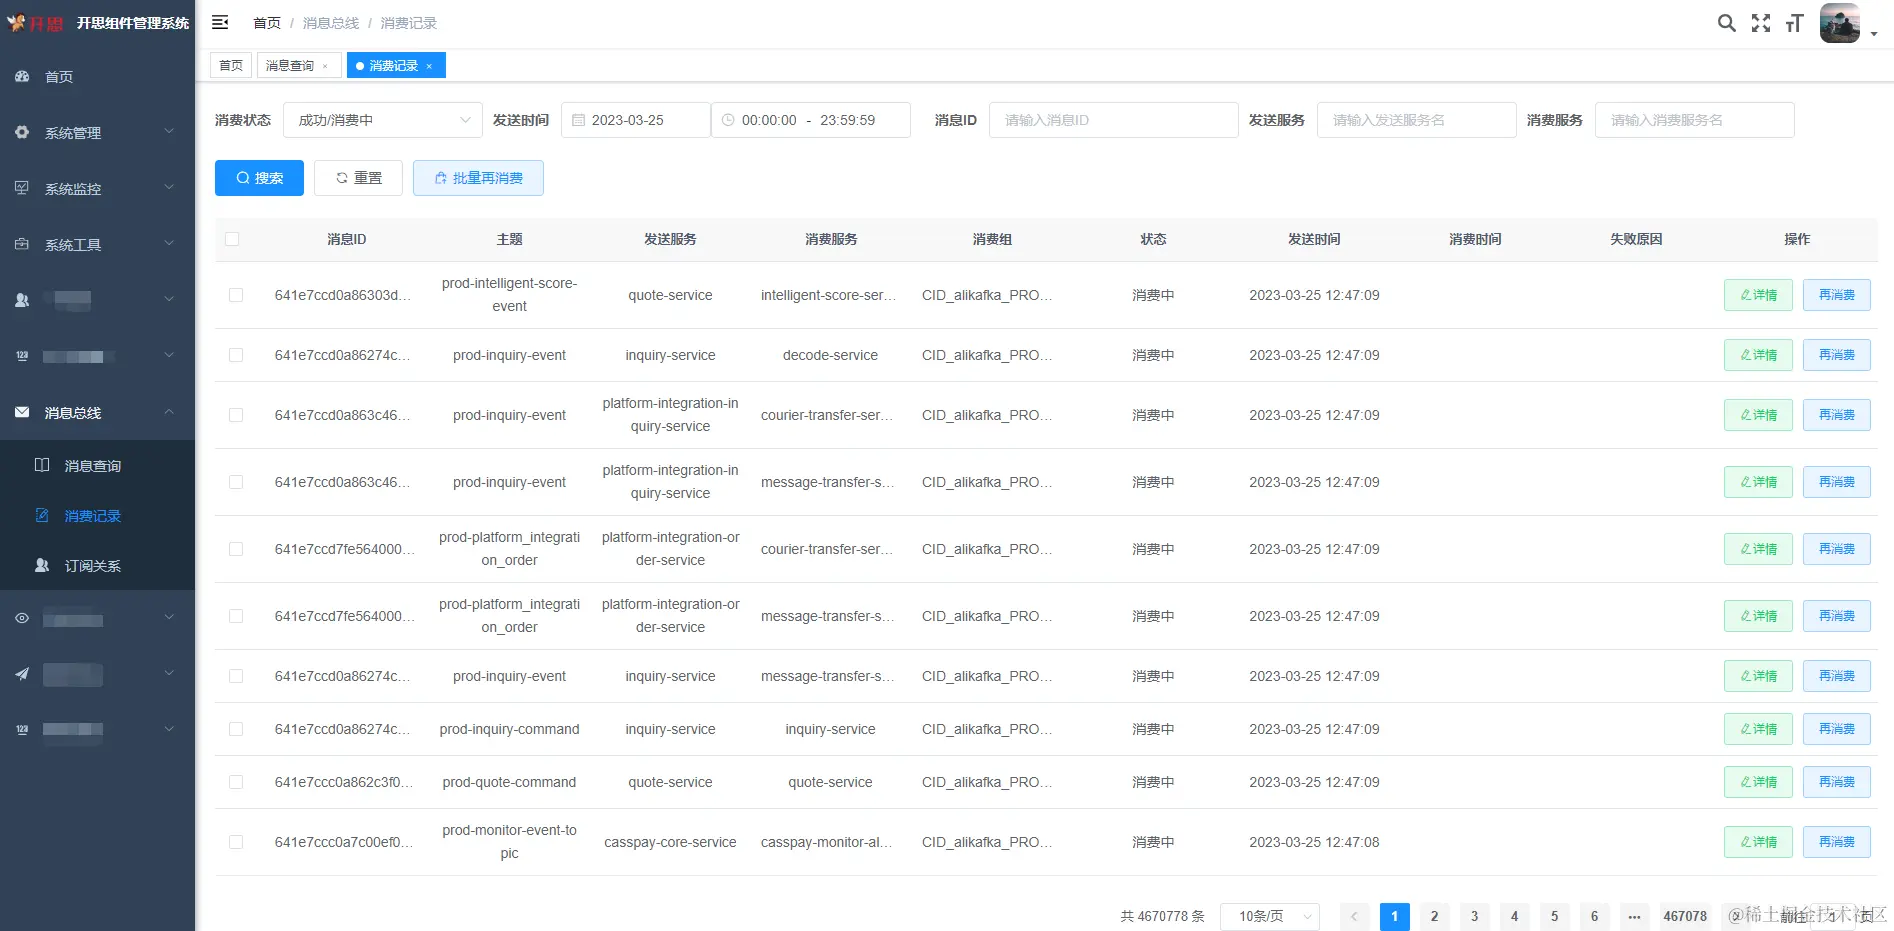Check the prod-quote-command row checkbox
Screen dimensions: 1894x931
tap(236, 782)
